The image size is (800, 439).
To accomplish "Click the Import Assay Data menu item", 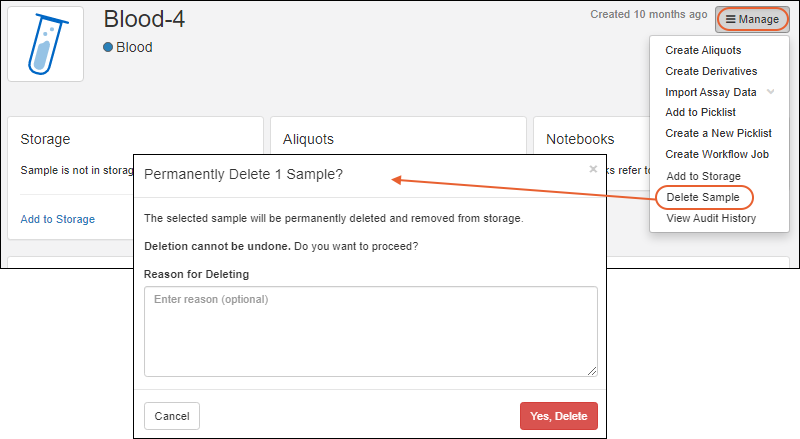I will coord(710,92).
